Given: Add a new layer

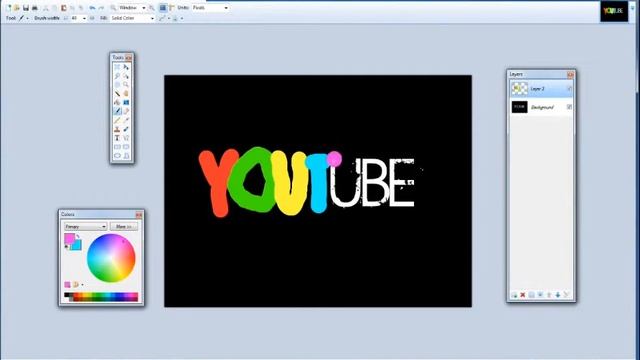Looking at the screenshot, I should [514, 295].
